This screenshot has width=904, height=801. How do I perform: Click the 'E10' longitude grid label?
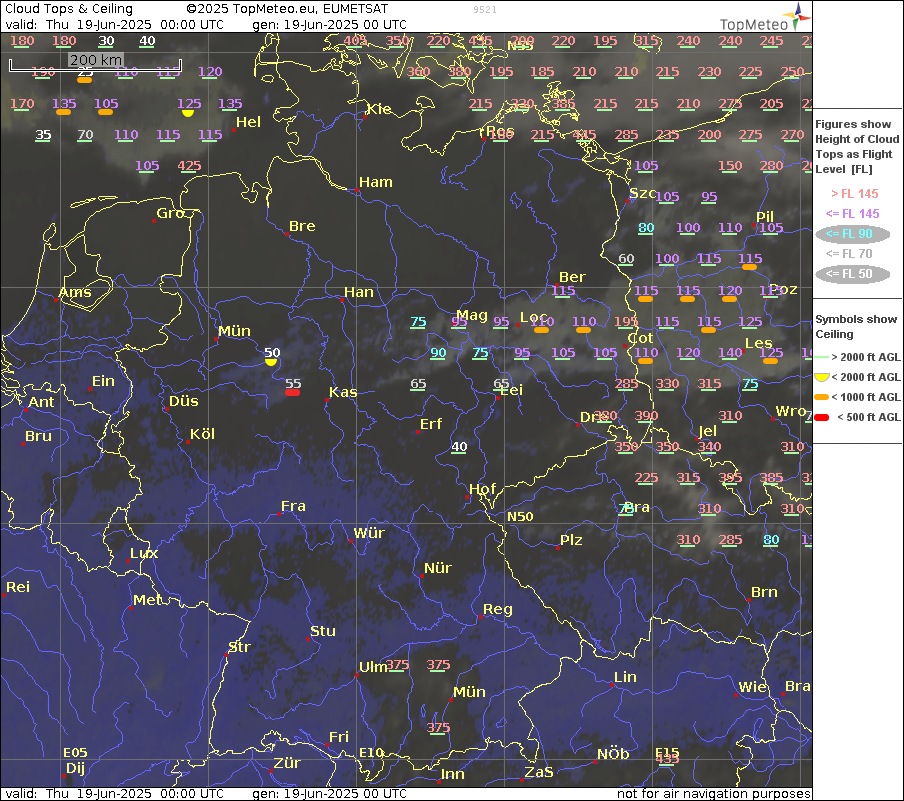point(371,753)
